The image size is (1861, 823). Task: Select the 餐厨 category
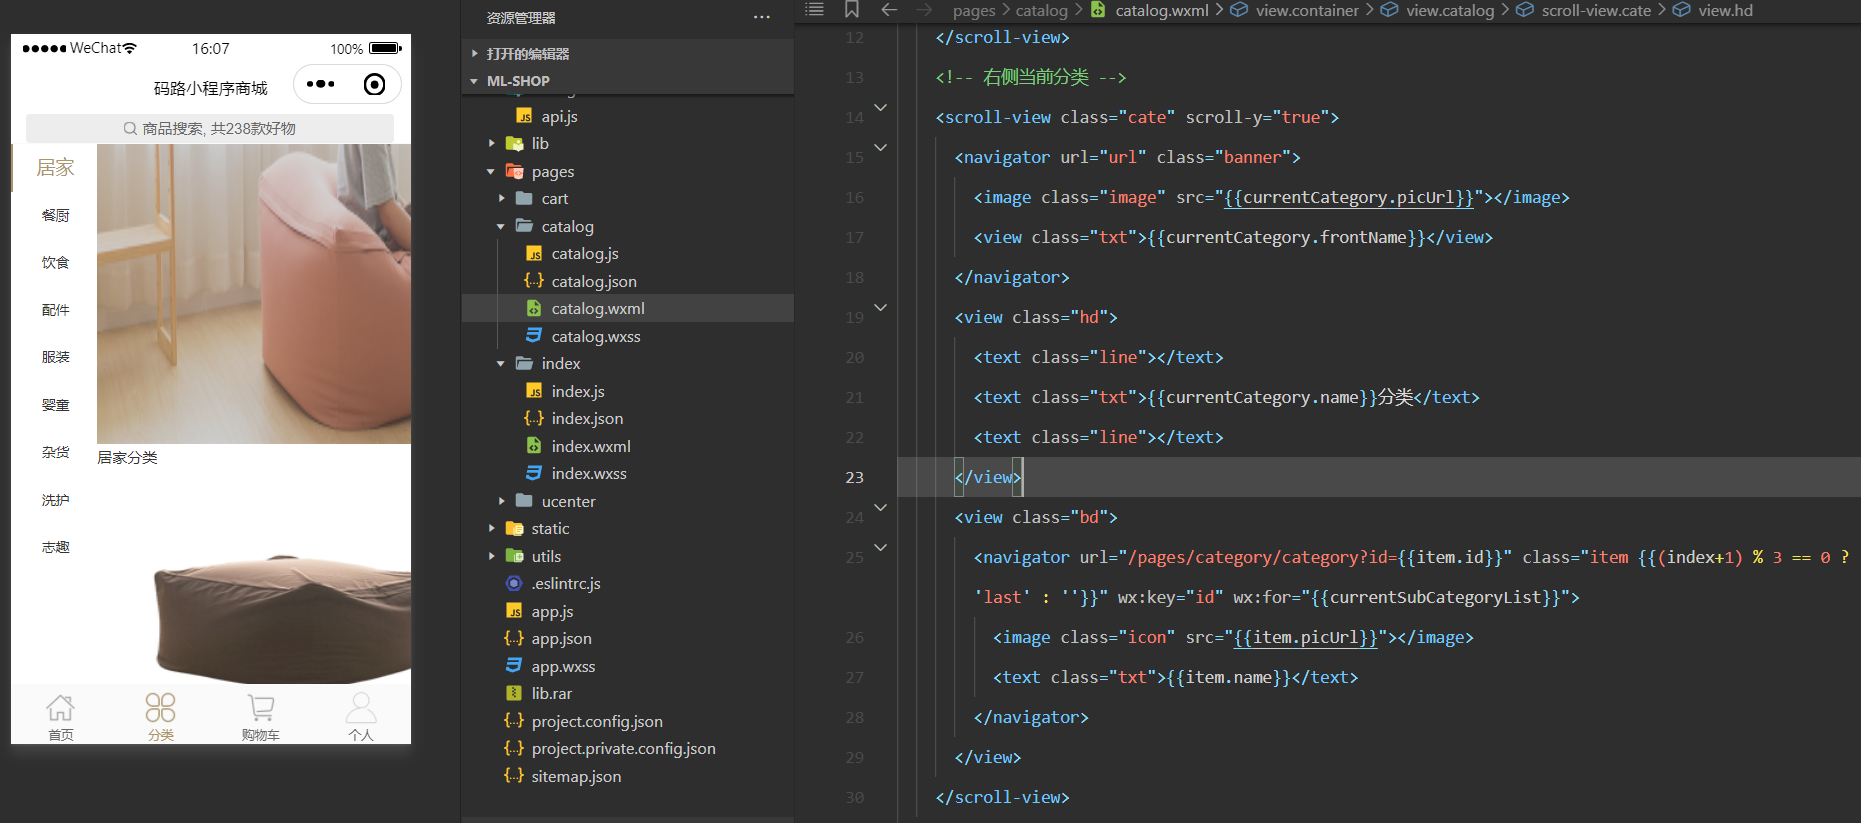pyautogui.click(x=55, y=215)
